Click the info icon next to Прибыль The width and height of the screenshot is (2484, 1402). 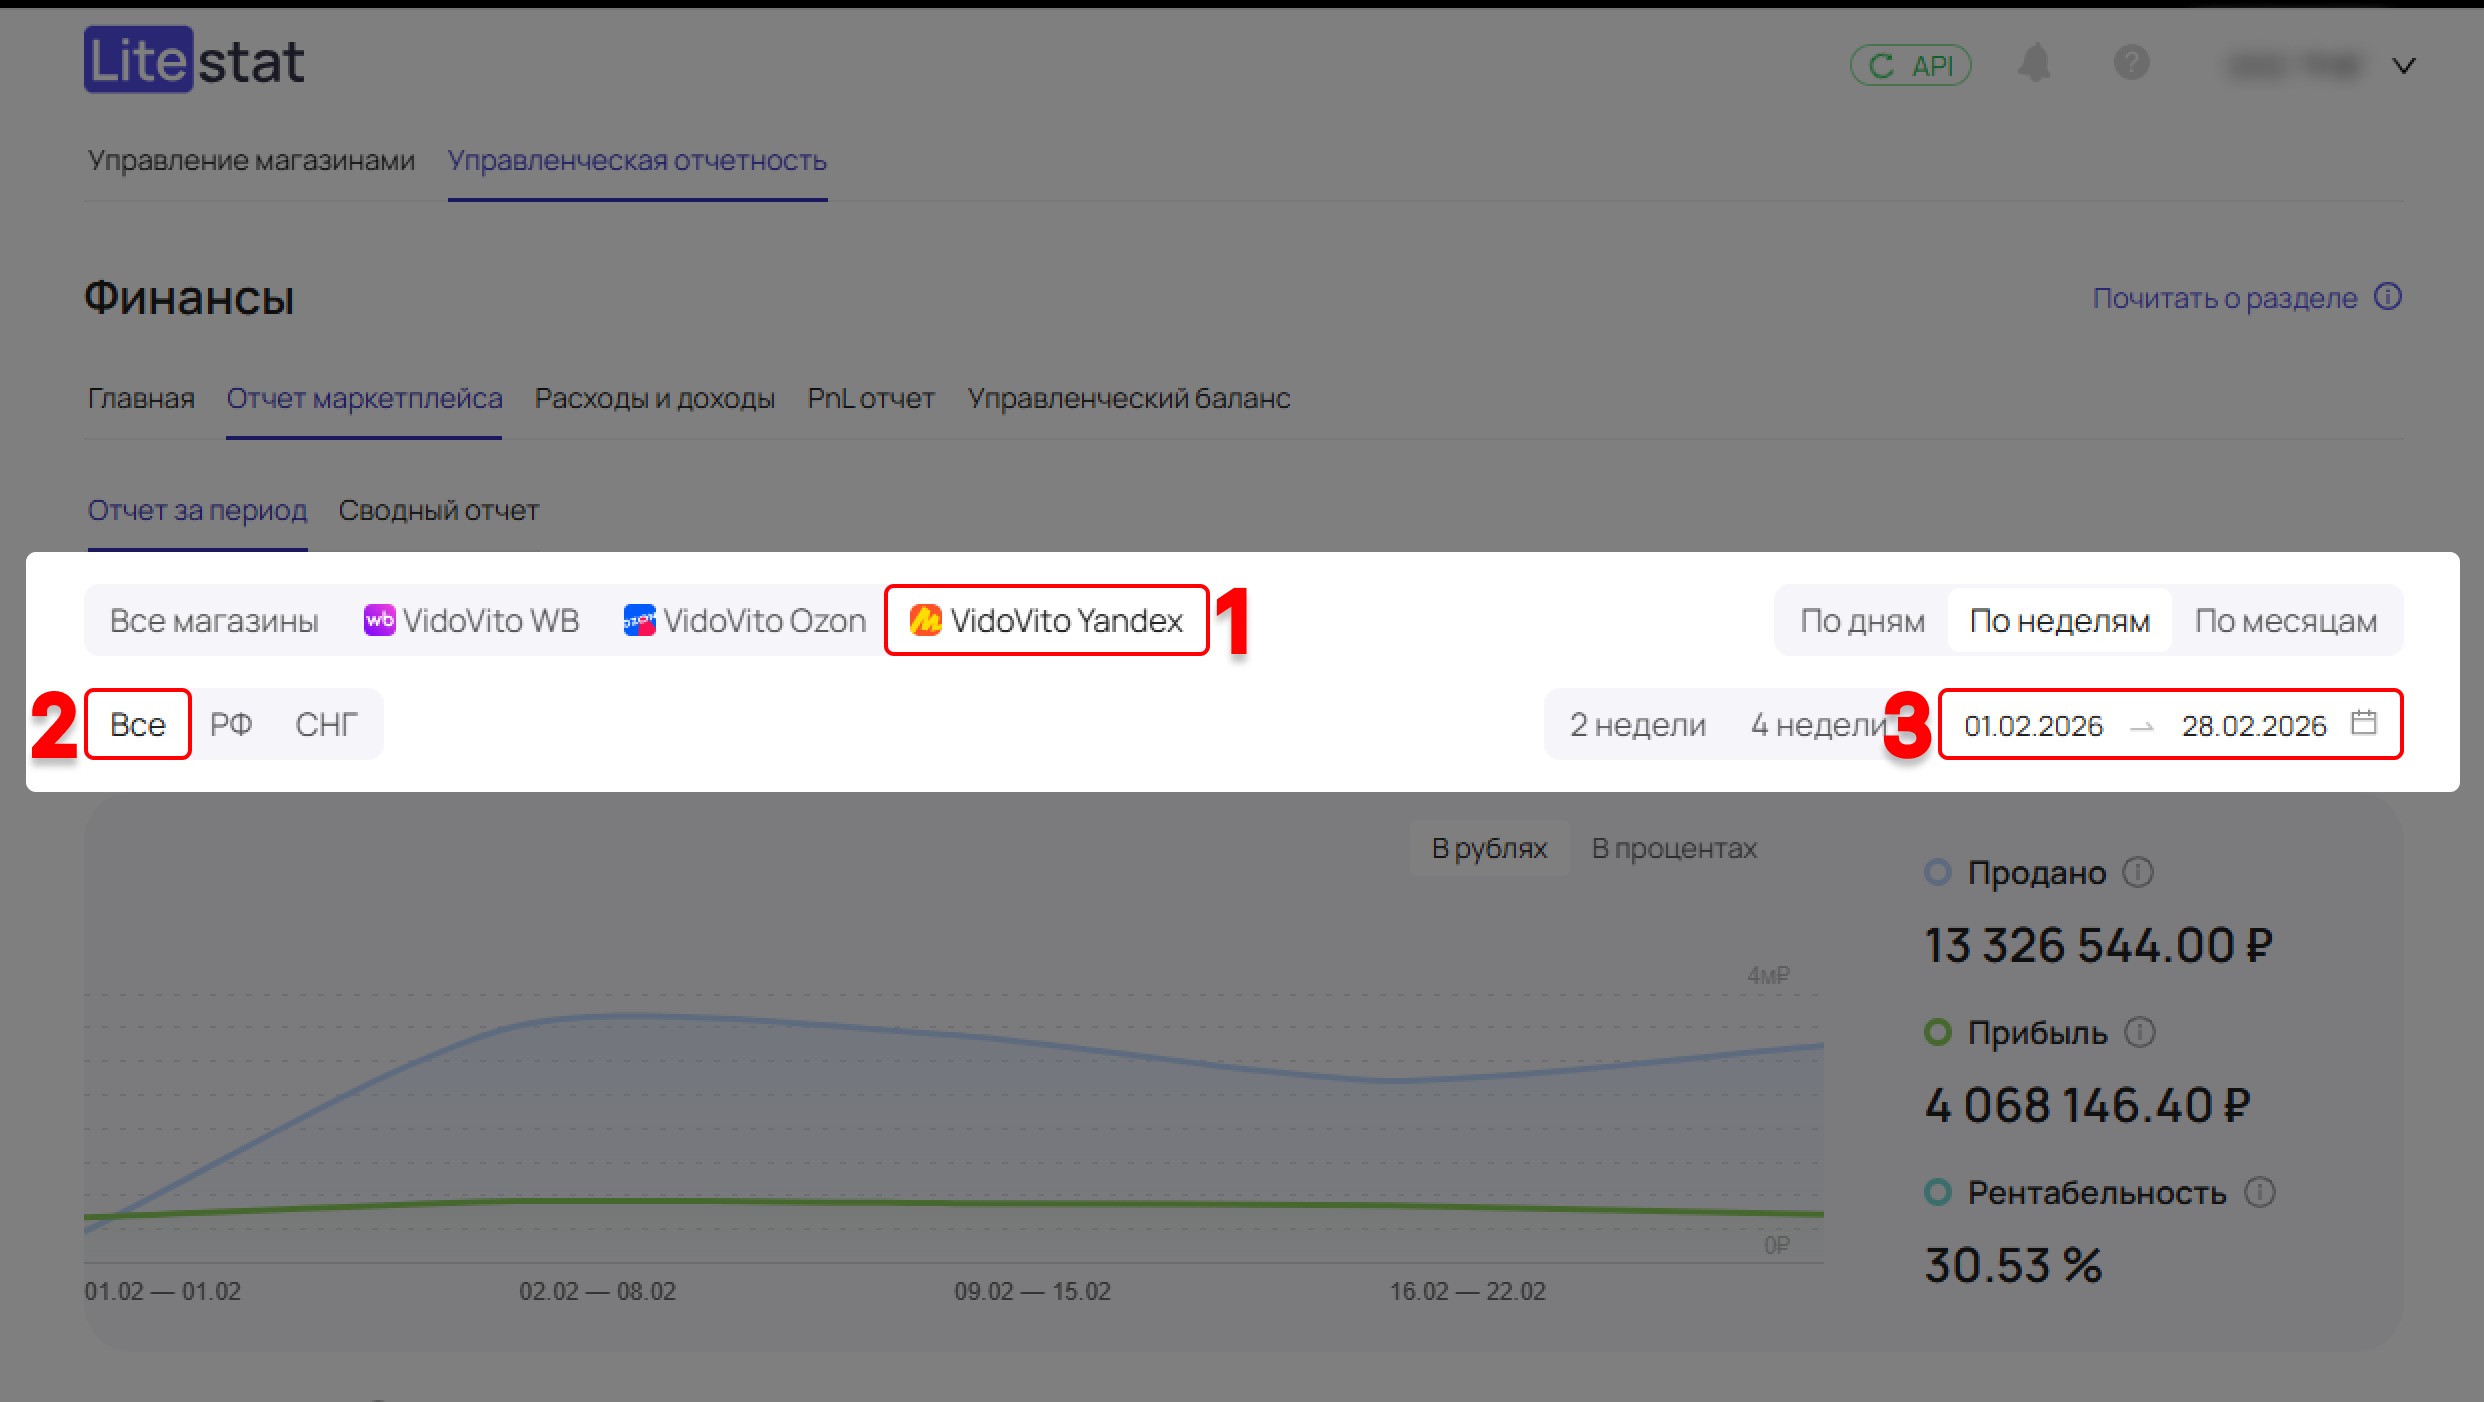(x=2139, y=1032)
